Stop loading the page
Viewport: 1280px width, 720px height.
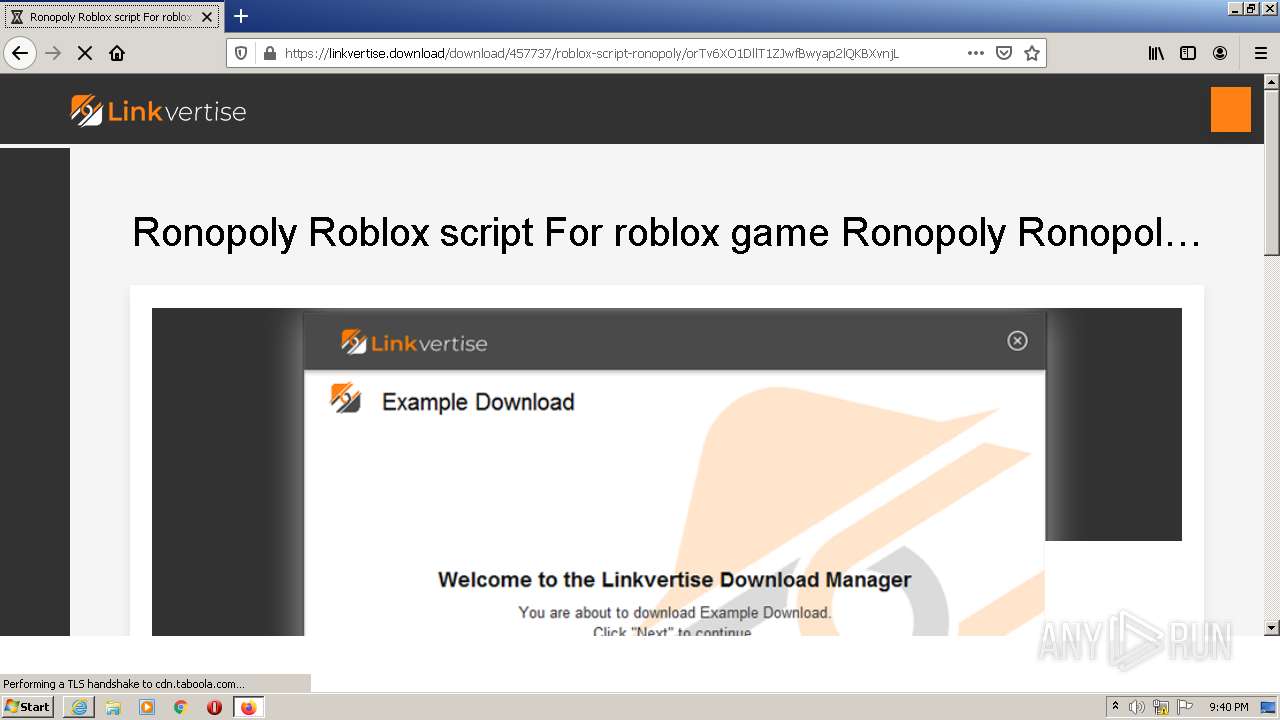(85, 53)
